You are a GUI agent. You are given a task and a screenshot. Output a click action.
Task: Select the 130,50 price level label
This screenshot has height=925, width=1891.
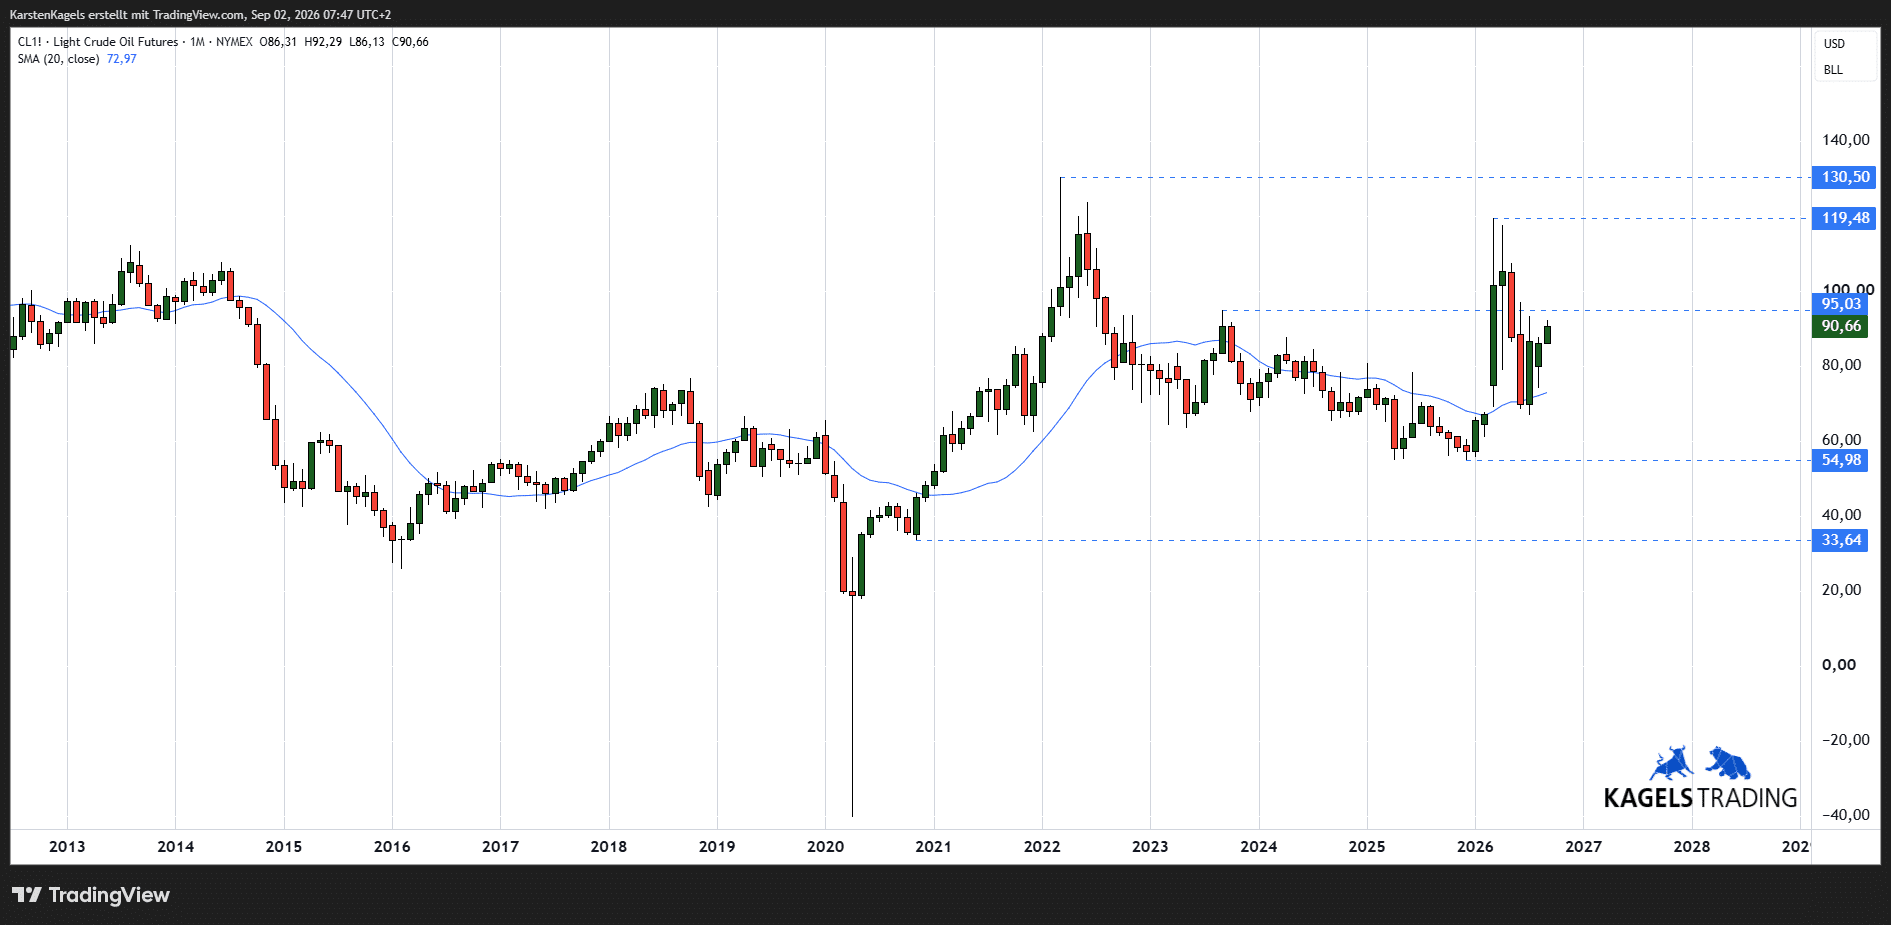1845,177
